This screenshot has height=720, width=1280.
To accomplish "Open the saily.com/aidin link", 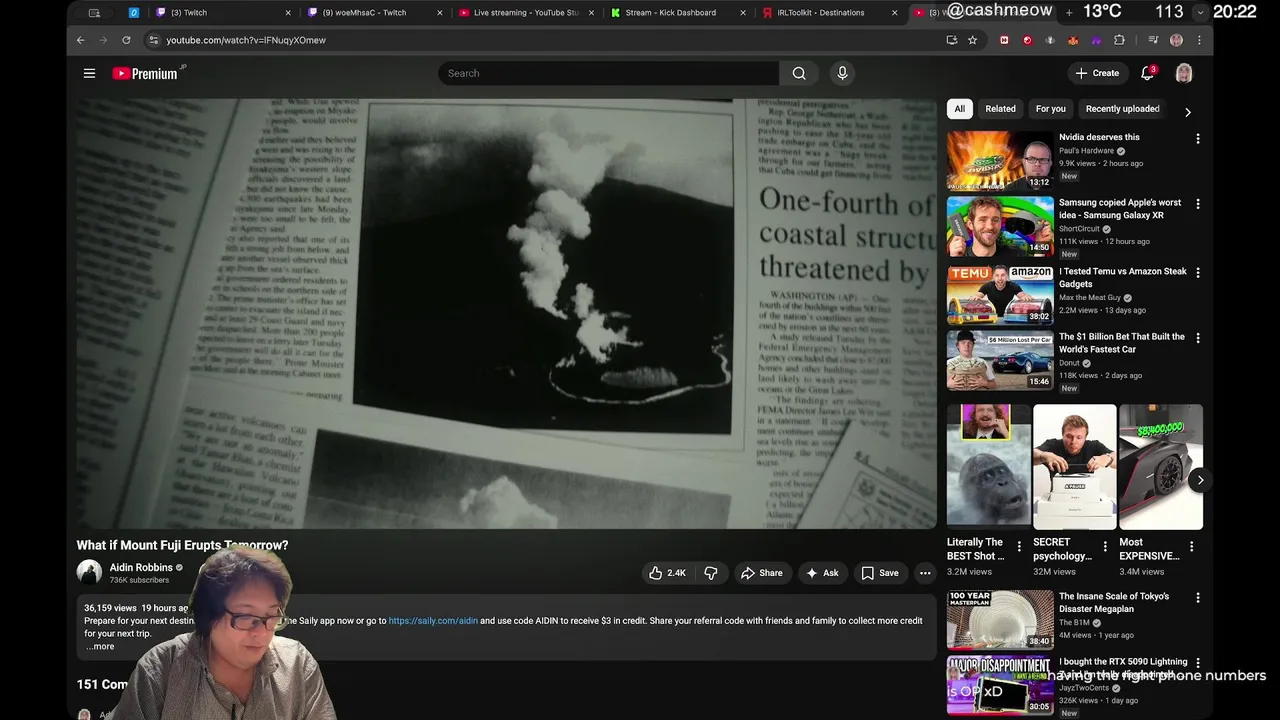I will pyautogui.click(x=433, y=621).
